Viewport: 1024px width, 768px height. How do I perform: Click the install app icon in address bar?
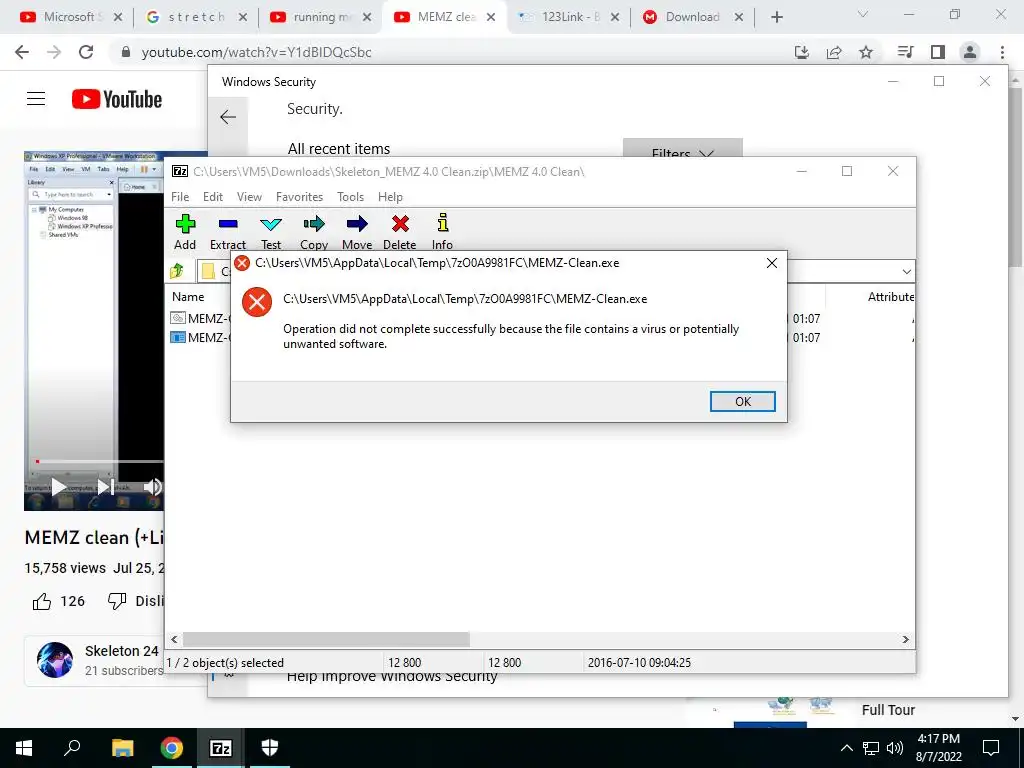(801, 52)
